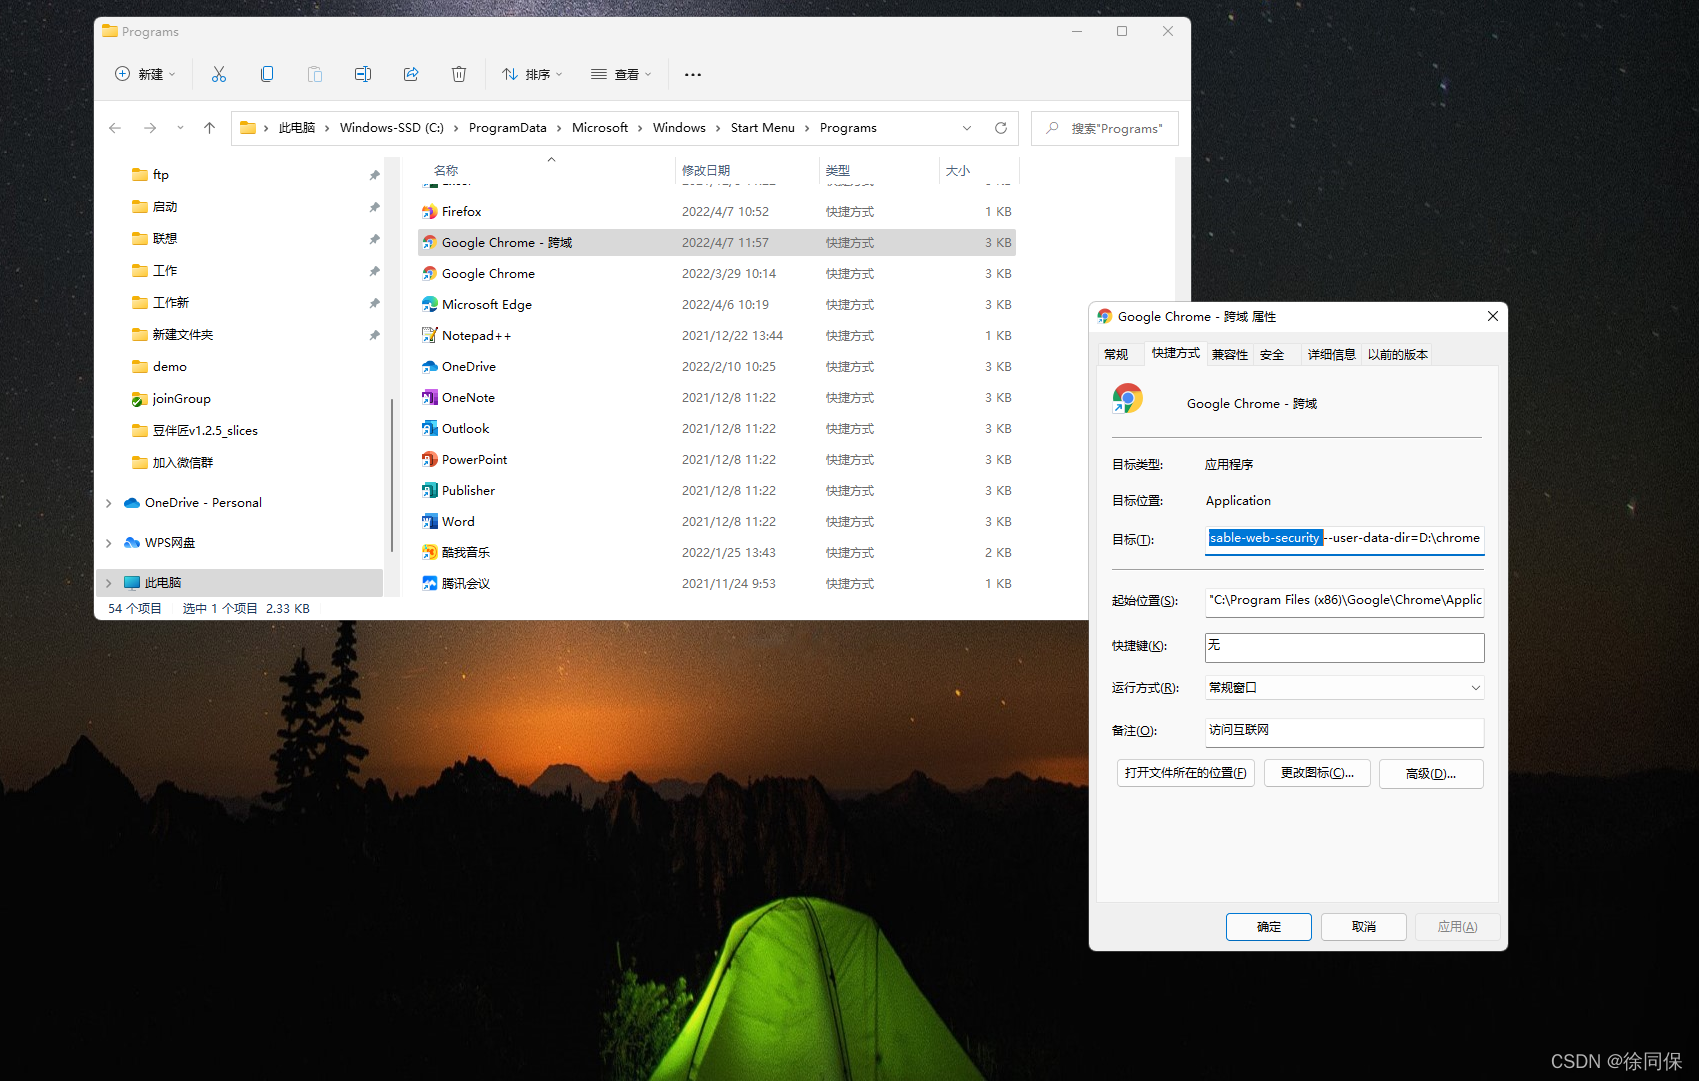The height and width of the screenshot is (1081, 1699).
Task: Open the 查看 (View) dropdown
Action: (x=621, y=74)
